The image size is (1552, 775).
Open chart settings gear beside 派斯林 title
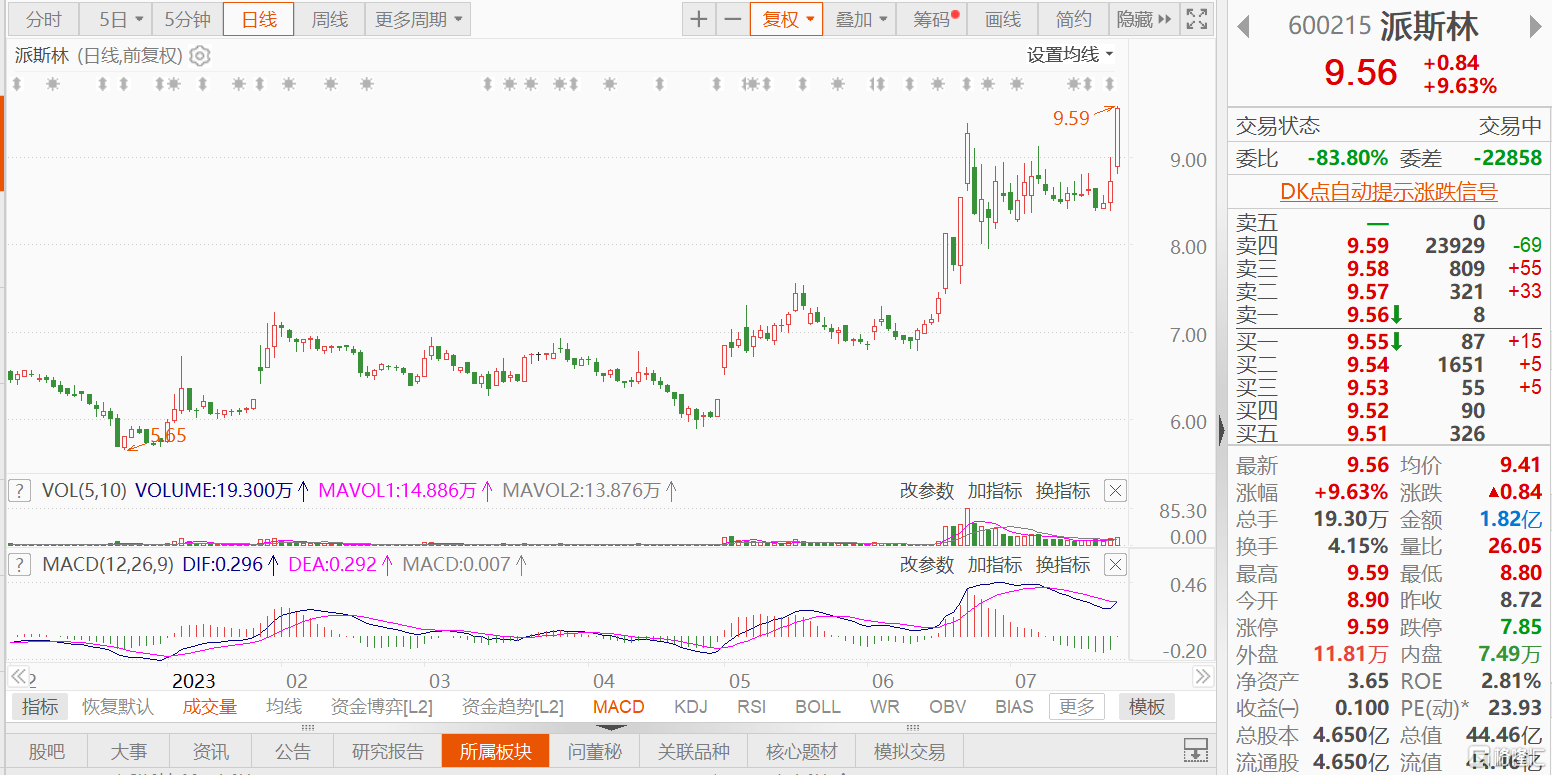tap(198, 56)
